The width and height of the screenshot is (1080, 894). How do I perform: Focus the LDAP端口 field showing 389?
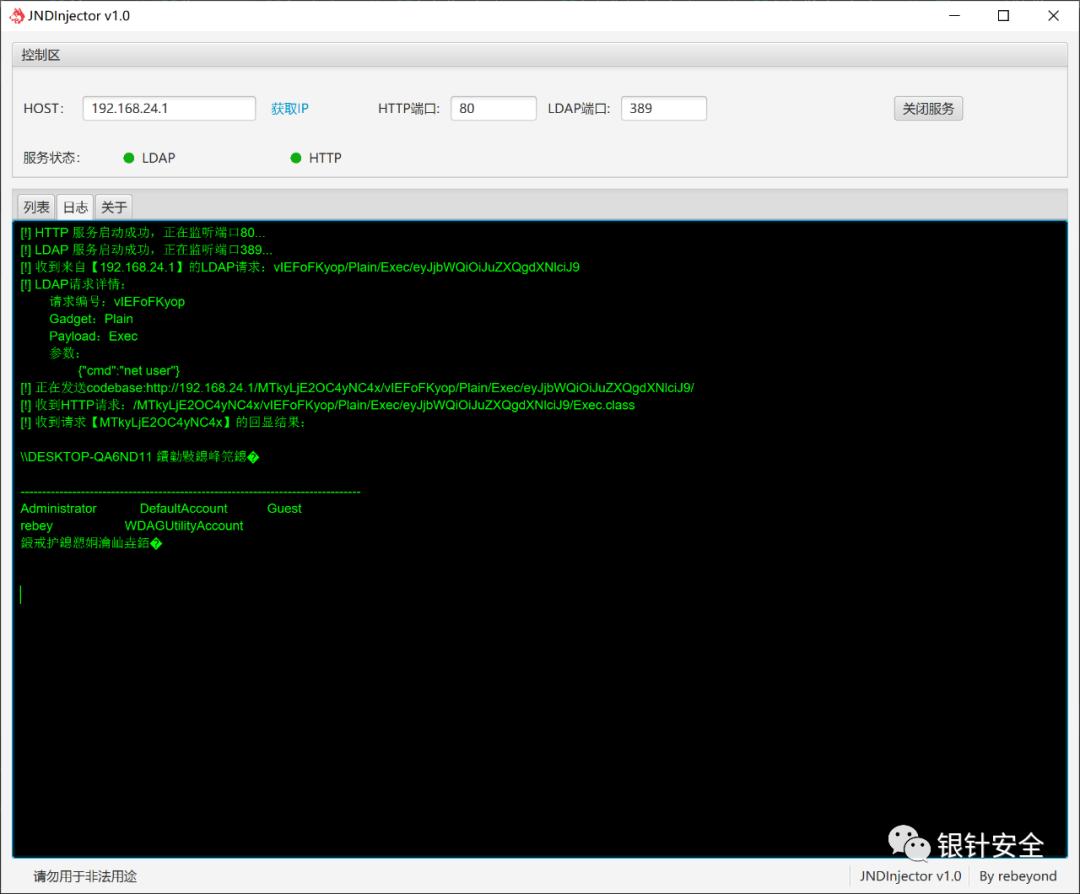point(664,108)
